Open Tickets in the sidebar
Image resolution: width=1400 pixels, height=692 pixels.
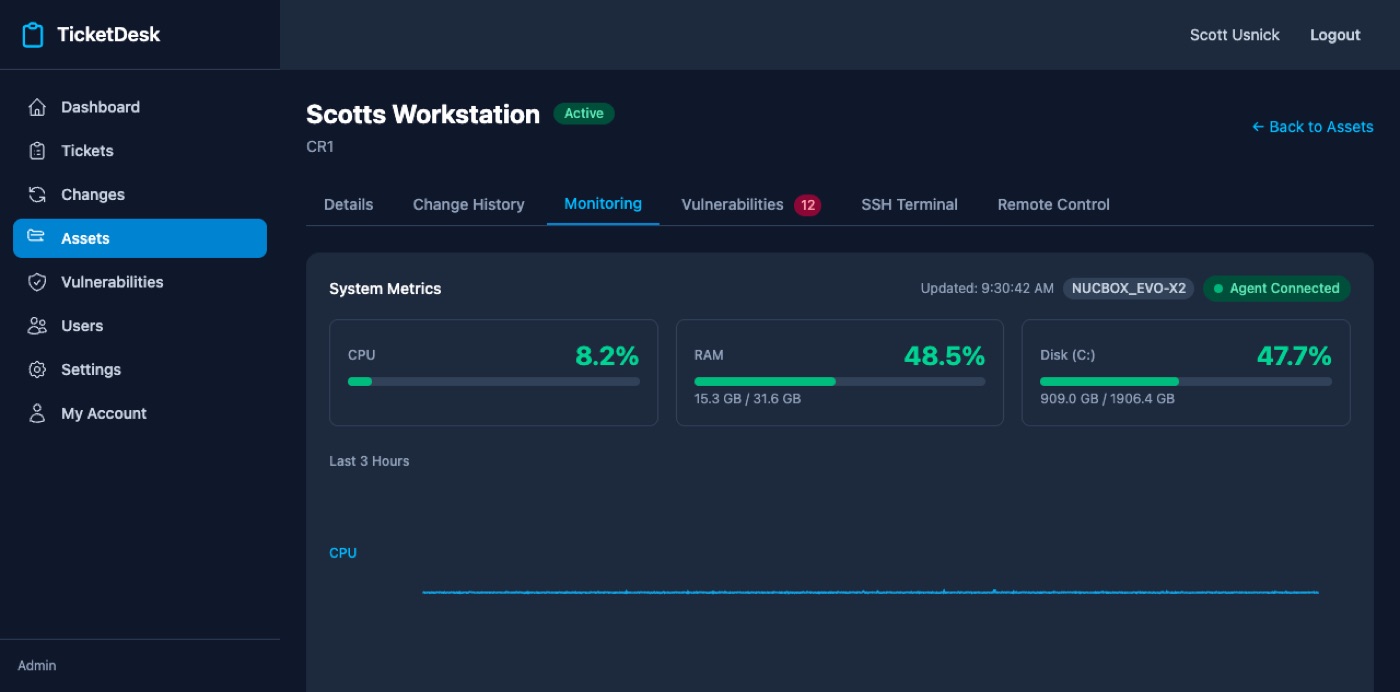(x=140, y=151)
